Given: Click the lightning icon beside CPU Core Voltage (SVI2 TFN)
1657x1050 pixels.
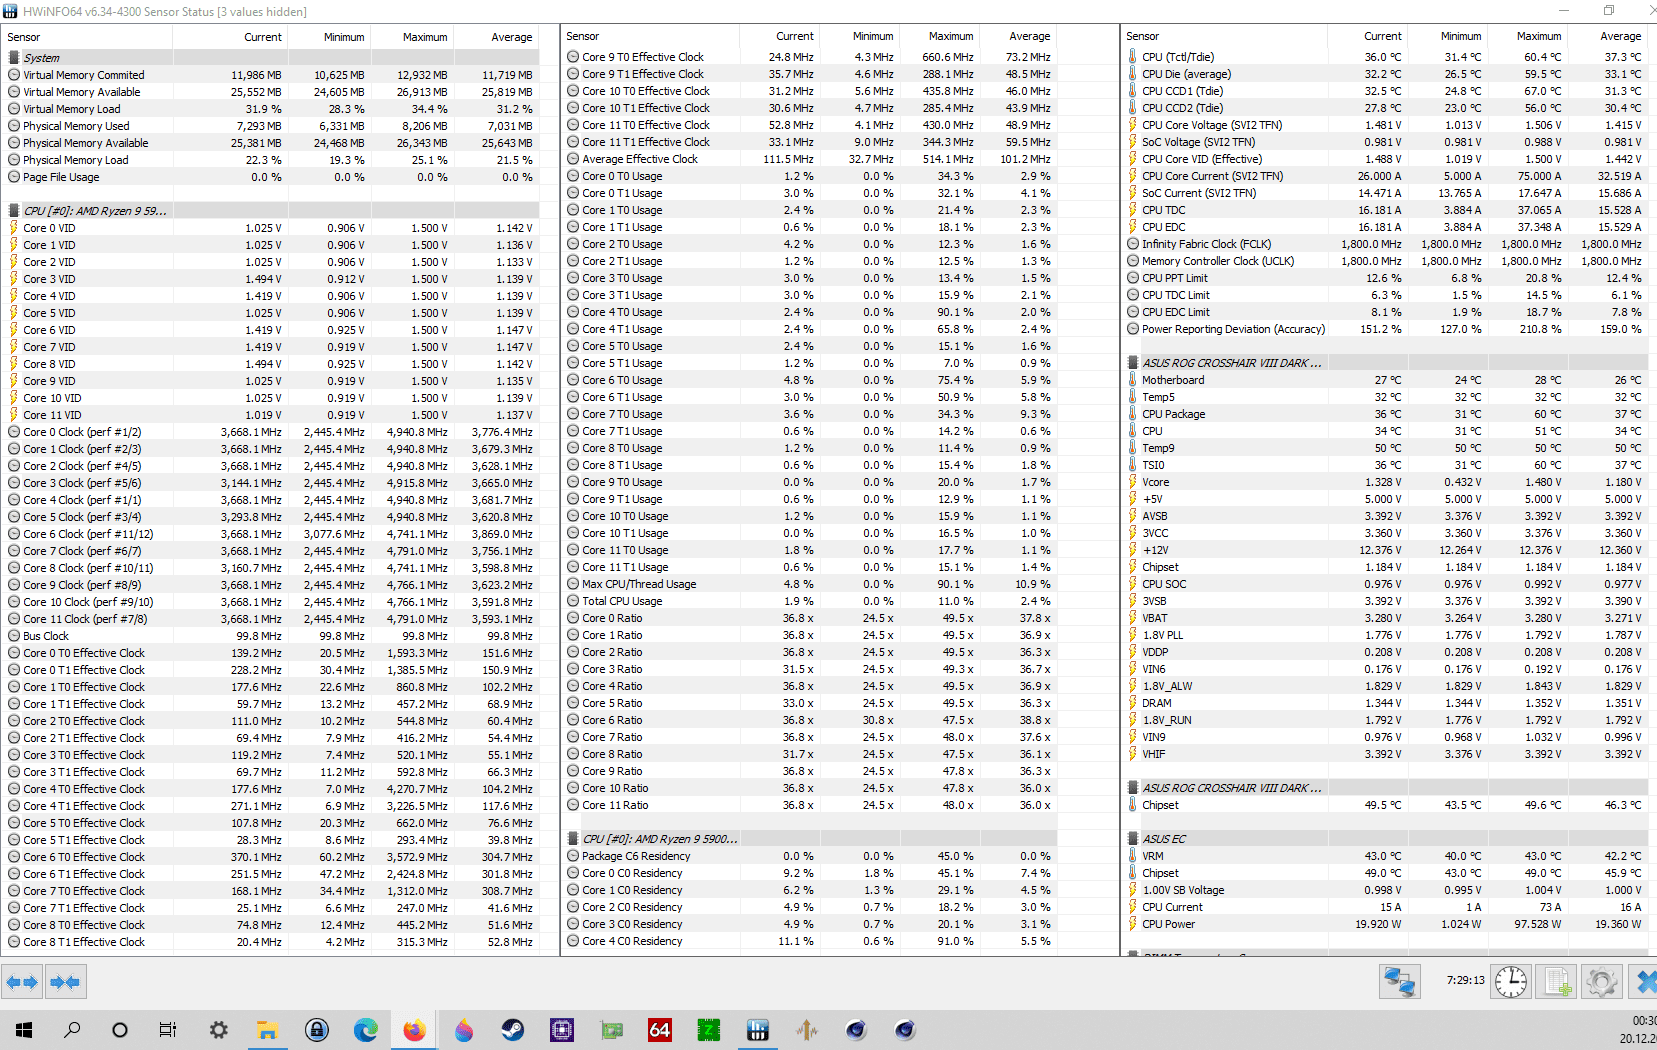Looking at the screenshot, I should [1133, 125].
